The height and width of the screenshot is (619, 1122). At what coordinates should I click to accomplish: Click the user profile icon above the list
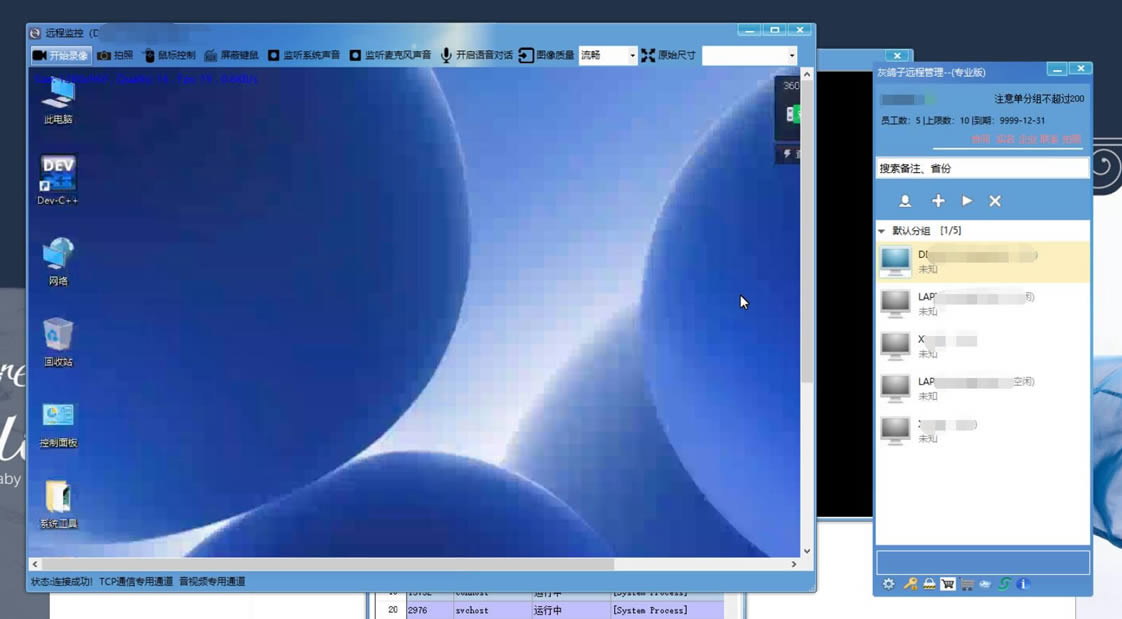point(905,201)
